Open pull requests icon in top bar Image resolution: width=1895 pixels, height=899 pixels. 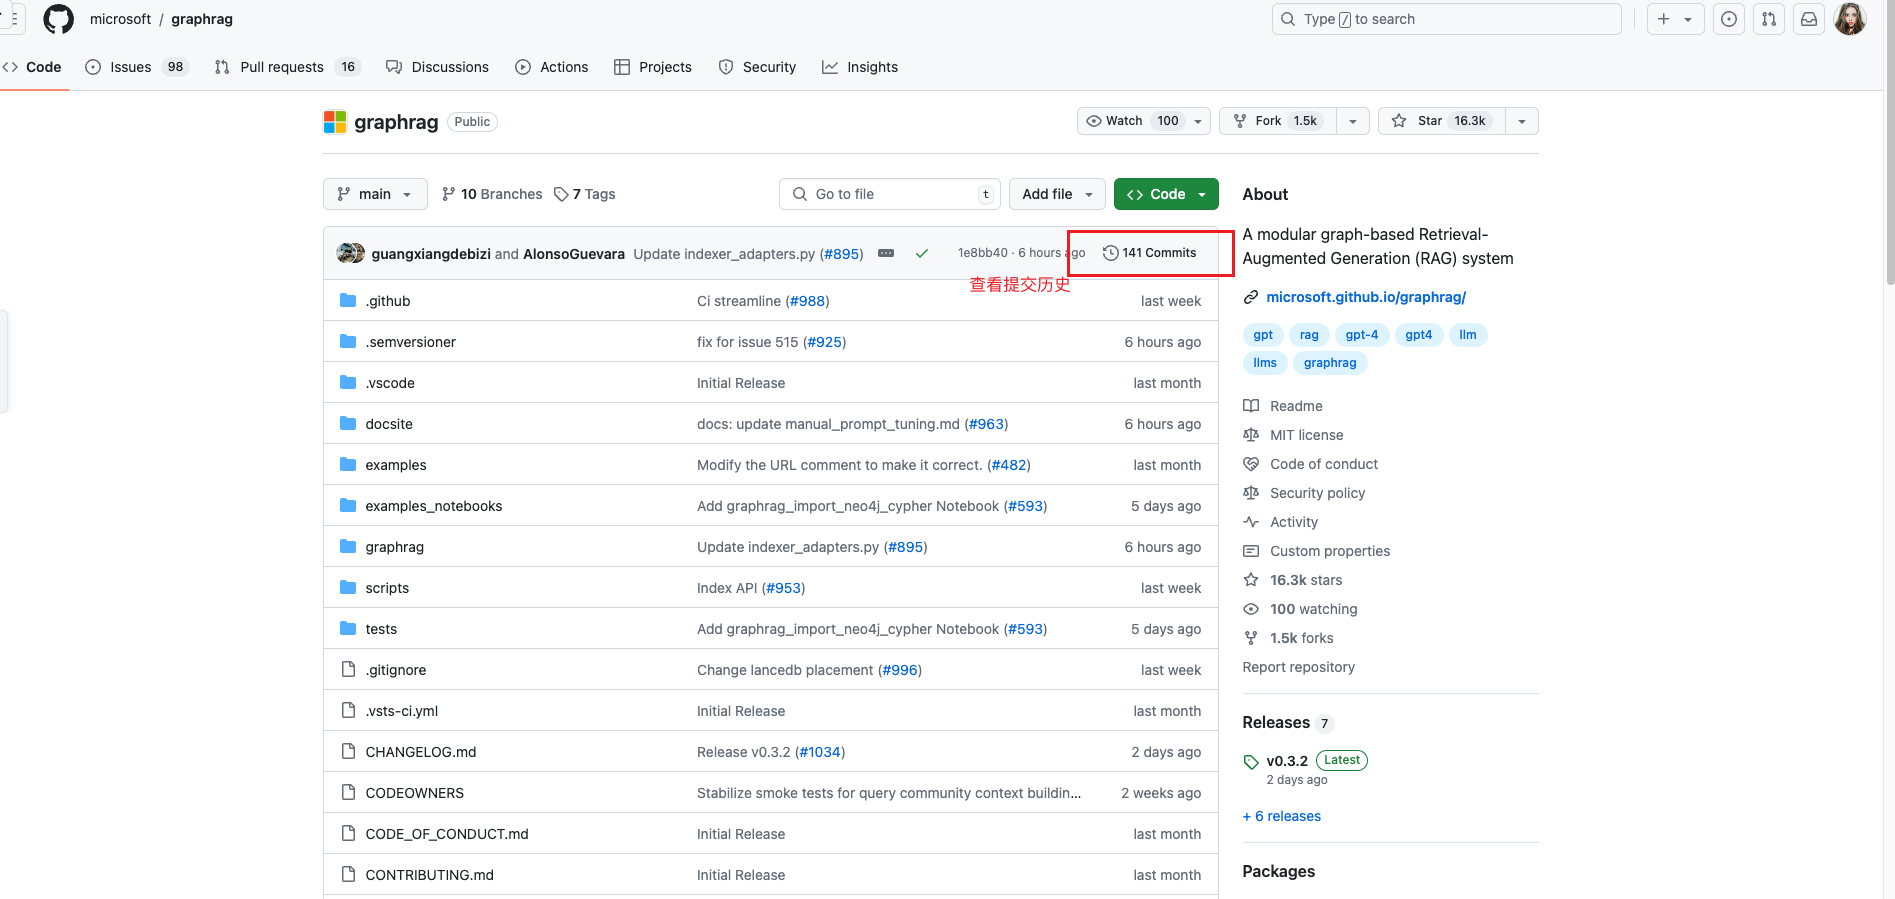(1769, 19)
